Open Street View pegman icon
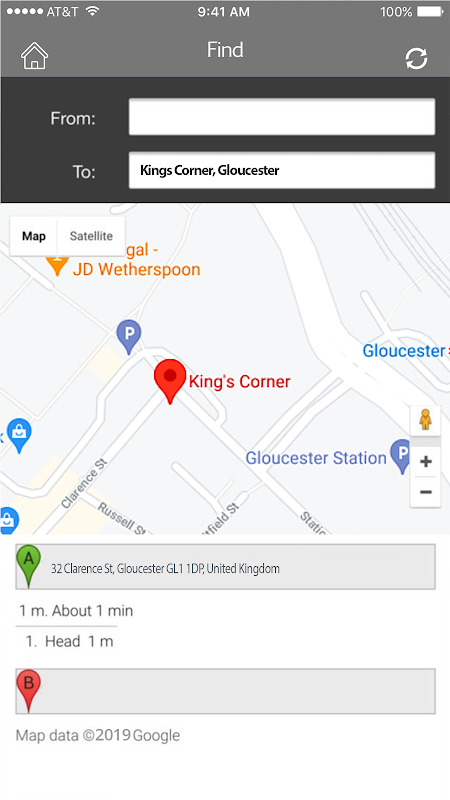450x800 pixels. (x=426, y=420)
